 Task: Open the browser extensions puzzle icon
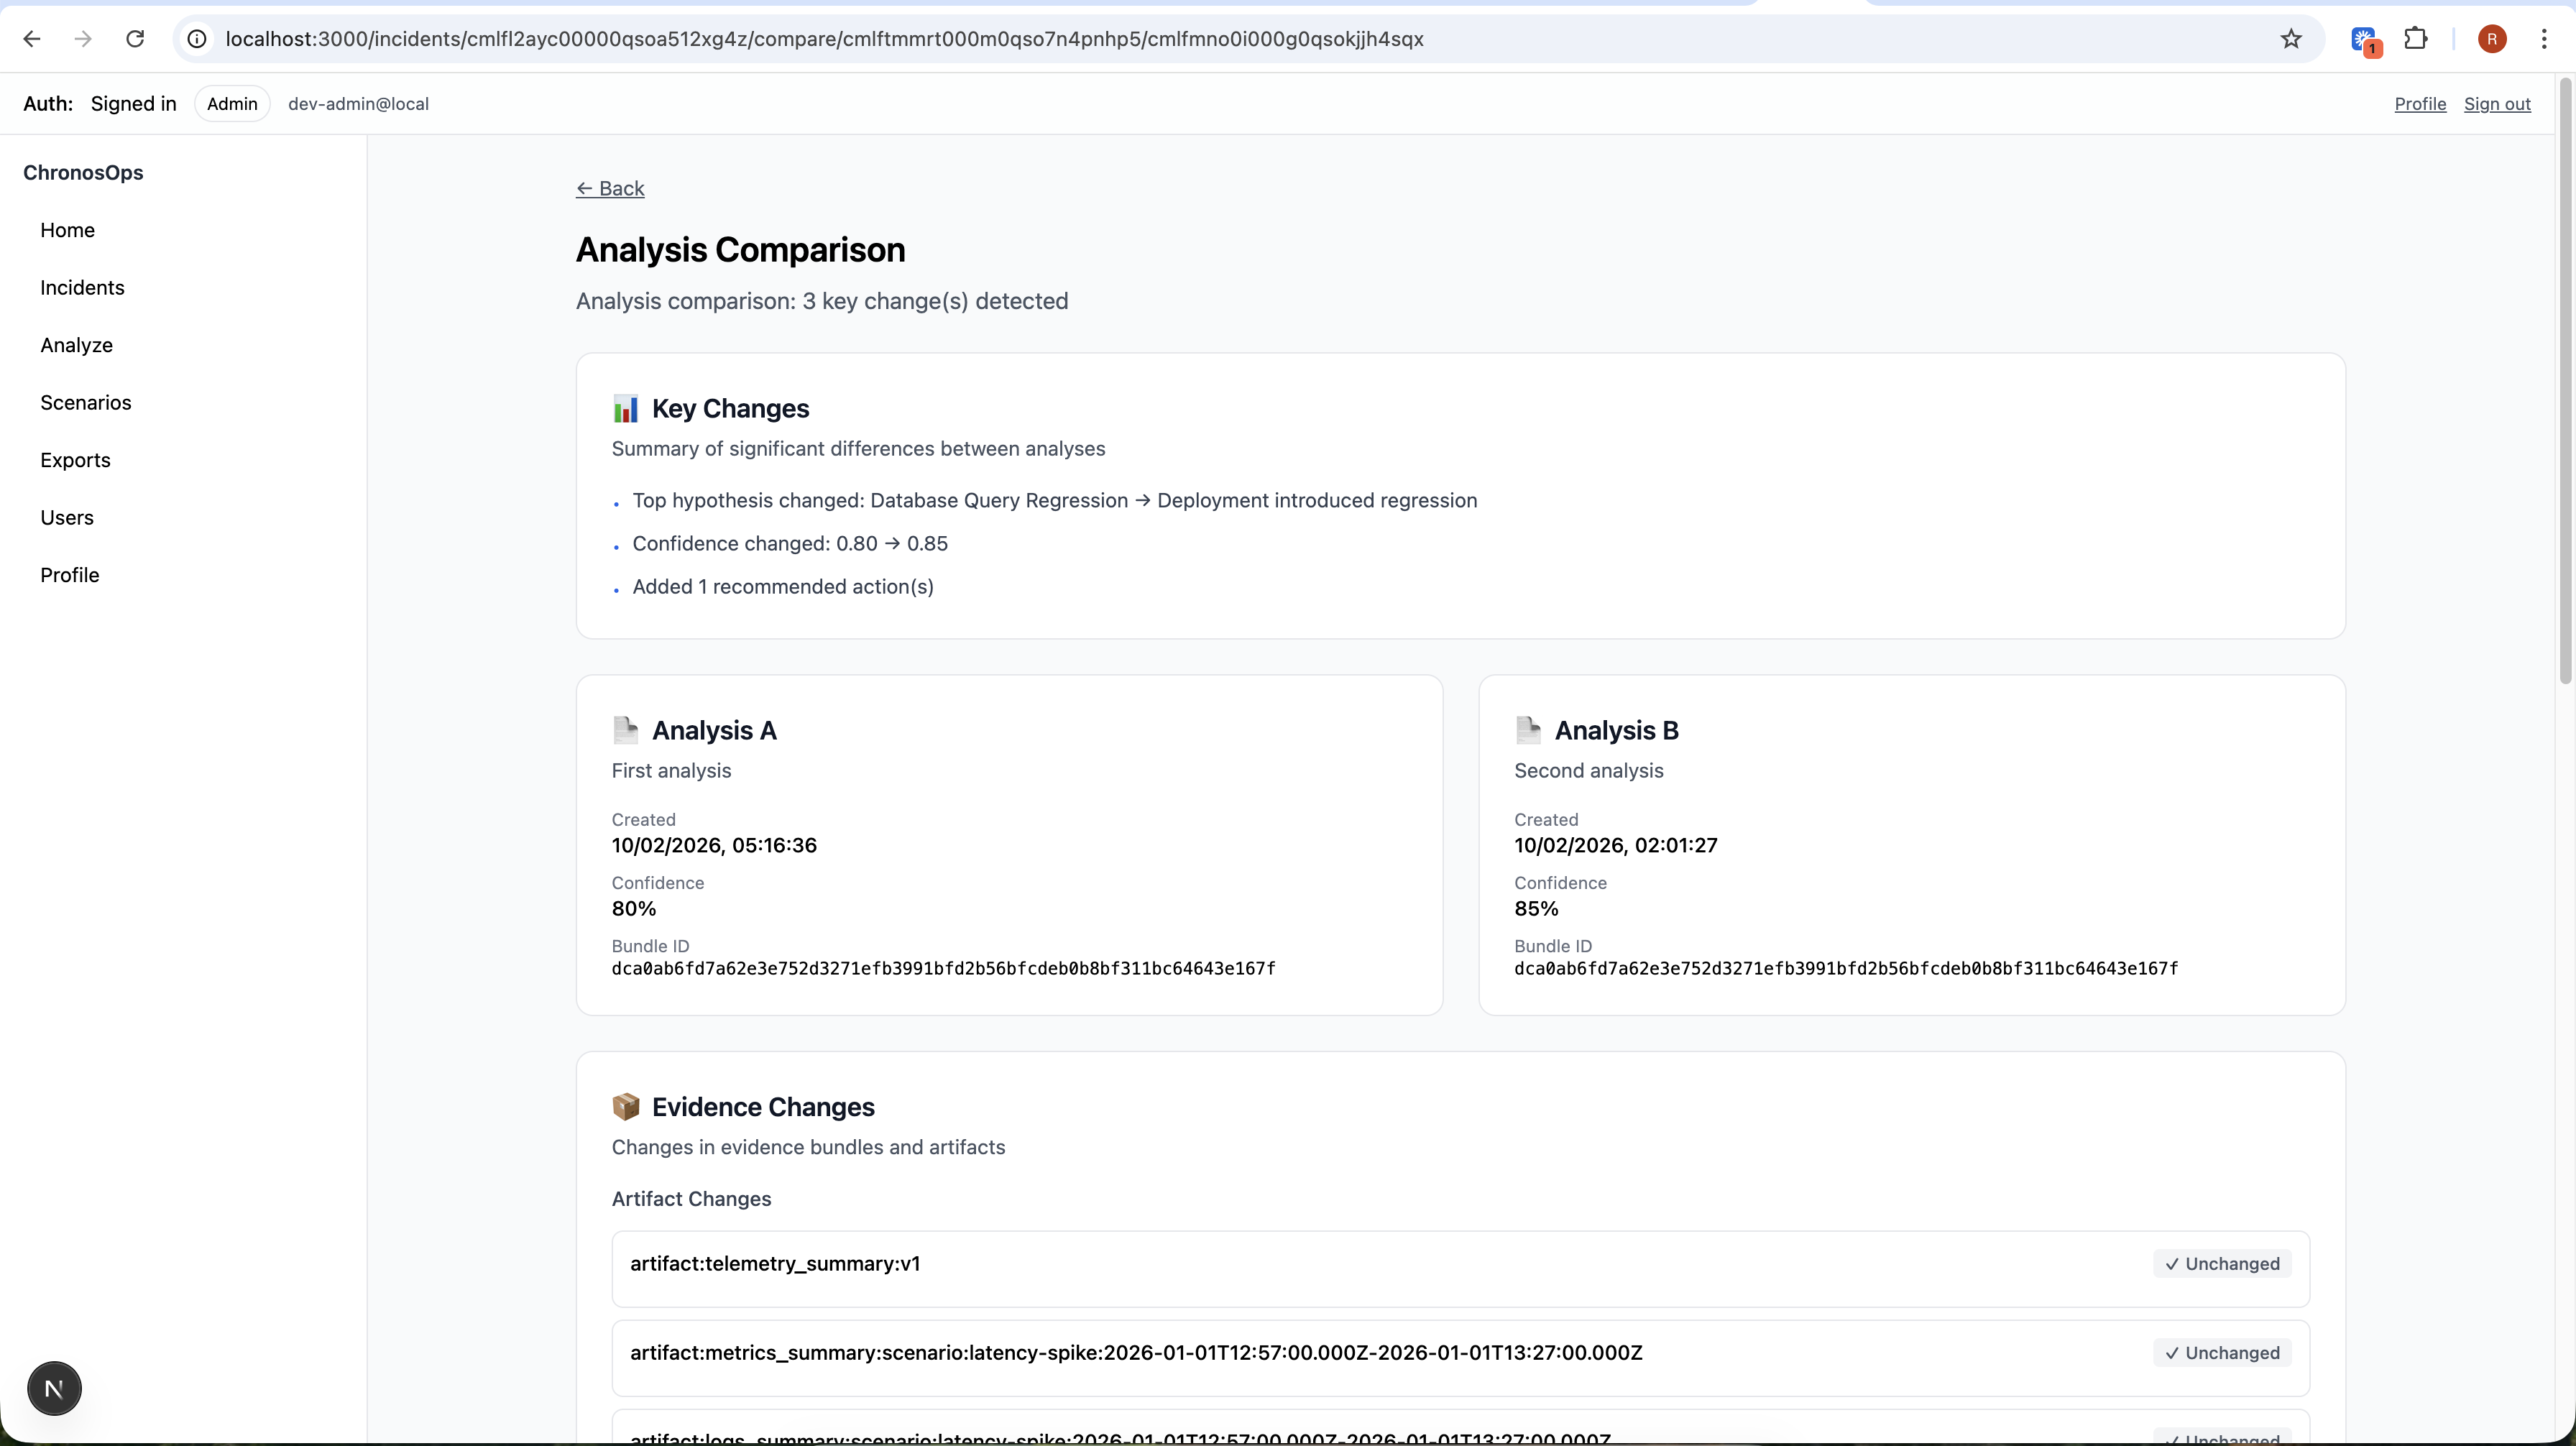[x=2416, y=39]
